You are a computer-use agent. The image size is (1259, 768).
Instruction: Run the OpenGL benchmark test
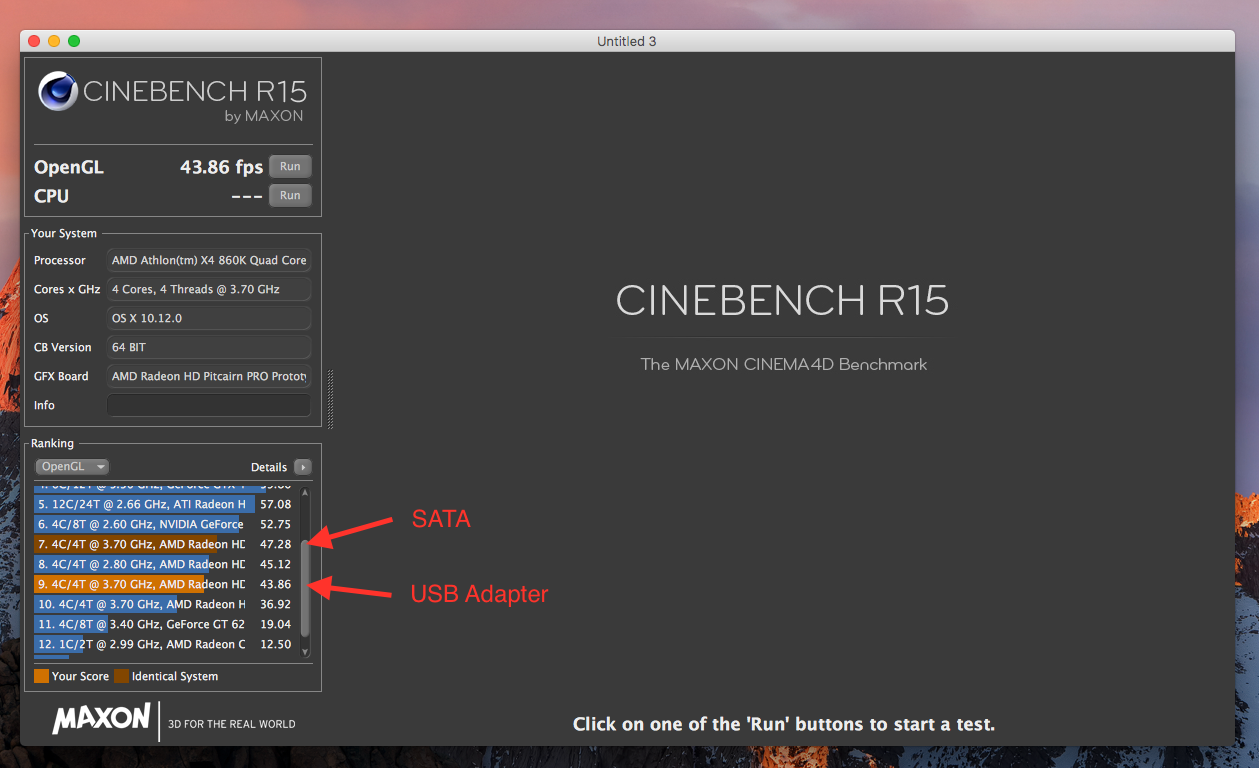290,167
